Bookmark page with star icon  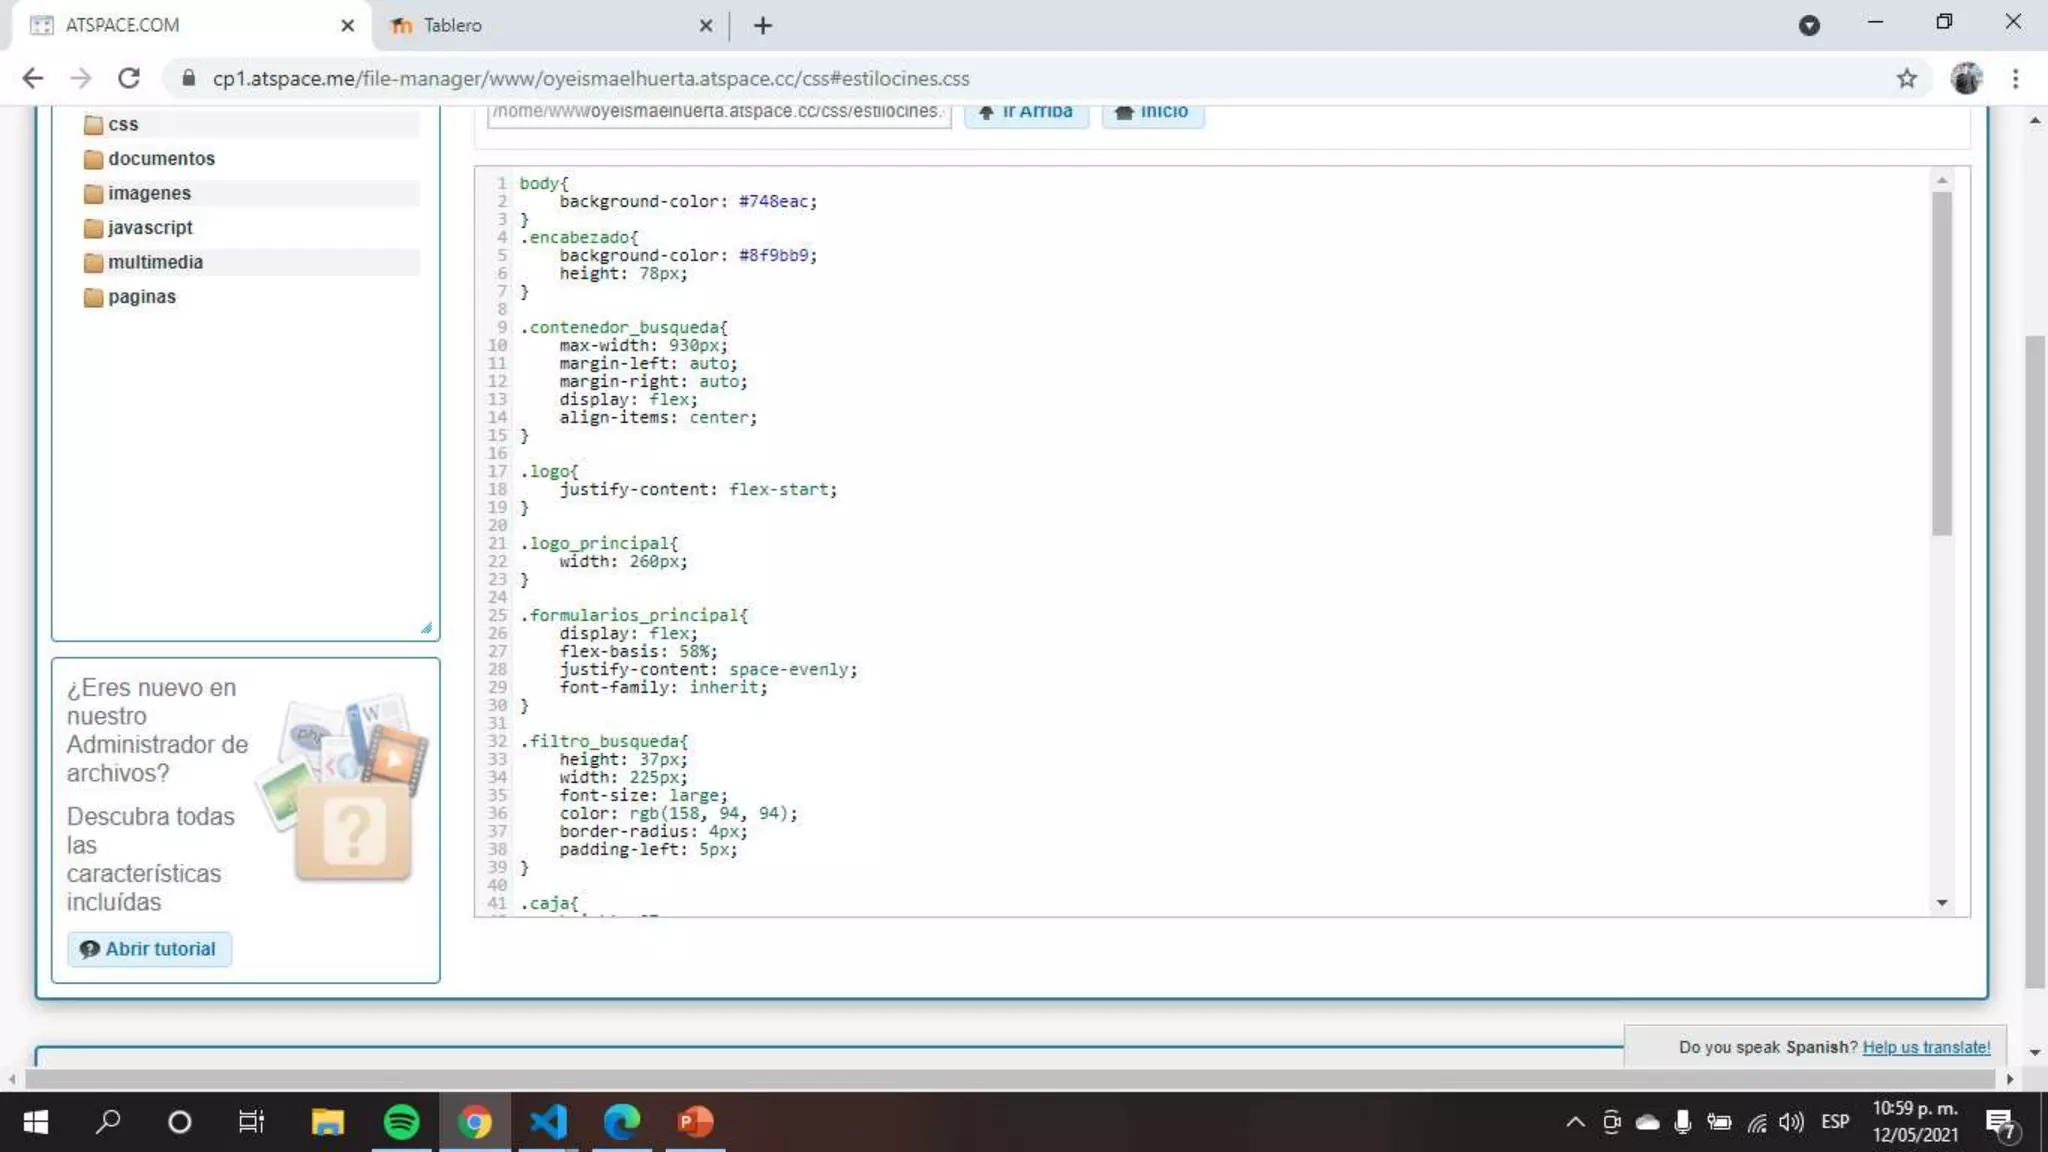pos(1906,78)
